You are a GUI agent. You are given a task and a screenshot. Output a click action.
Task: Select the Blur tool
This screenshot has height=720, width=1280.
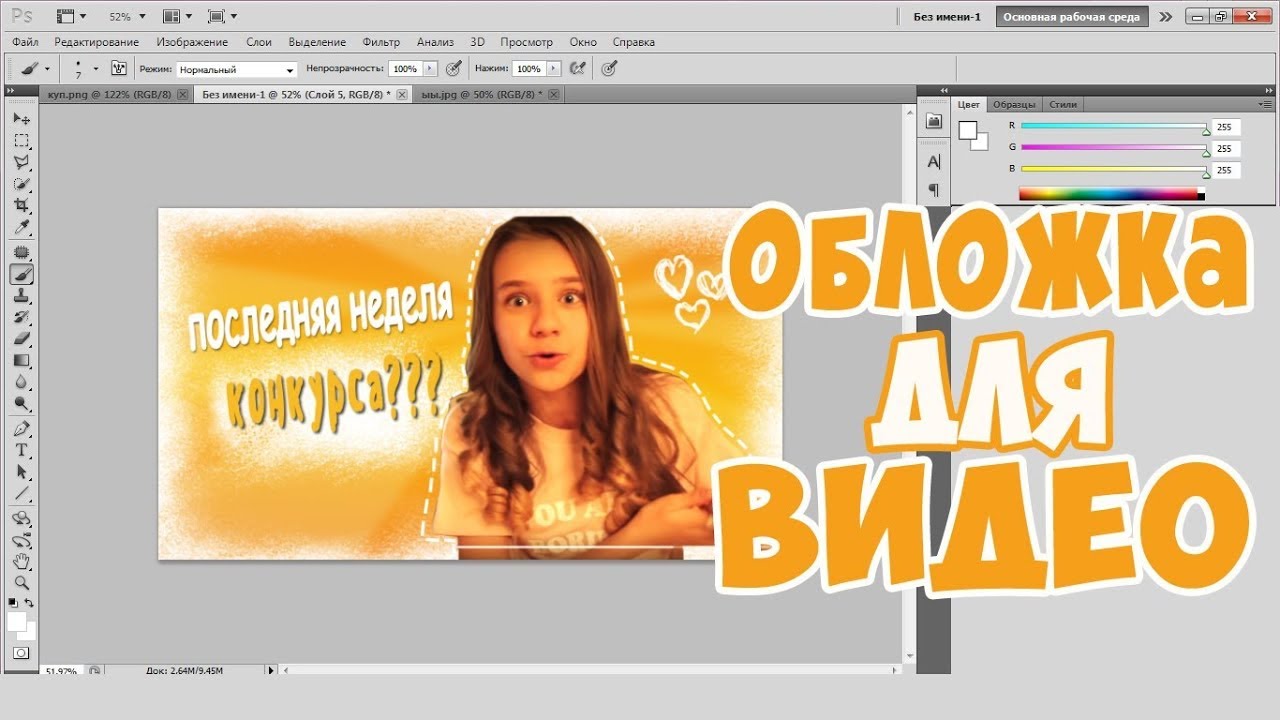pos(21,382)
